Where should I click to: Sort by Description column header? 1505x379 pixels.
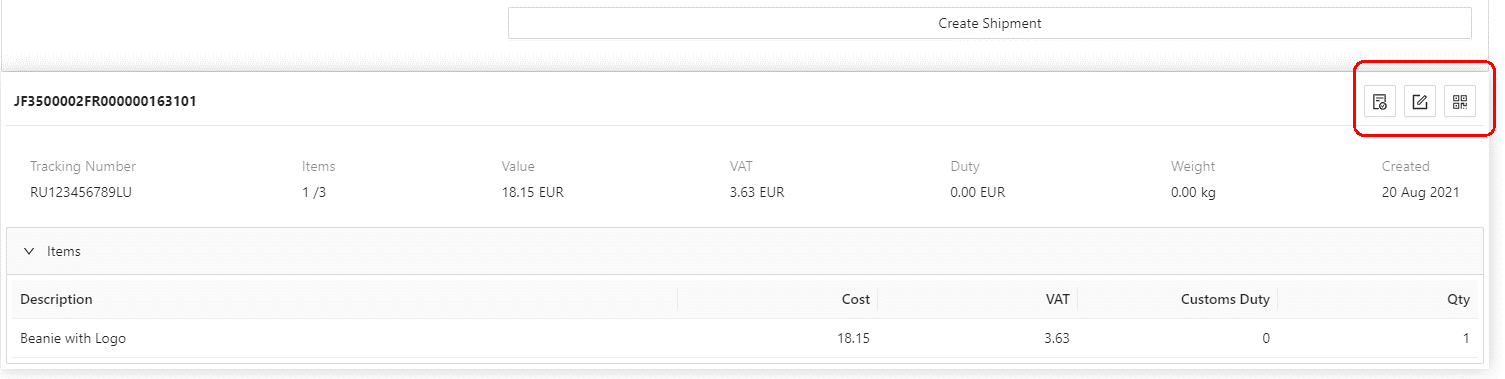[x=56, y=299]
